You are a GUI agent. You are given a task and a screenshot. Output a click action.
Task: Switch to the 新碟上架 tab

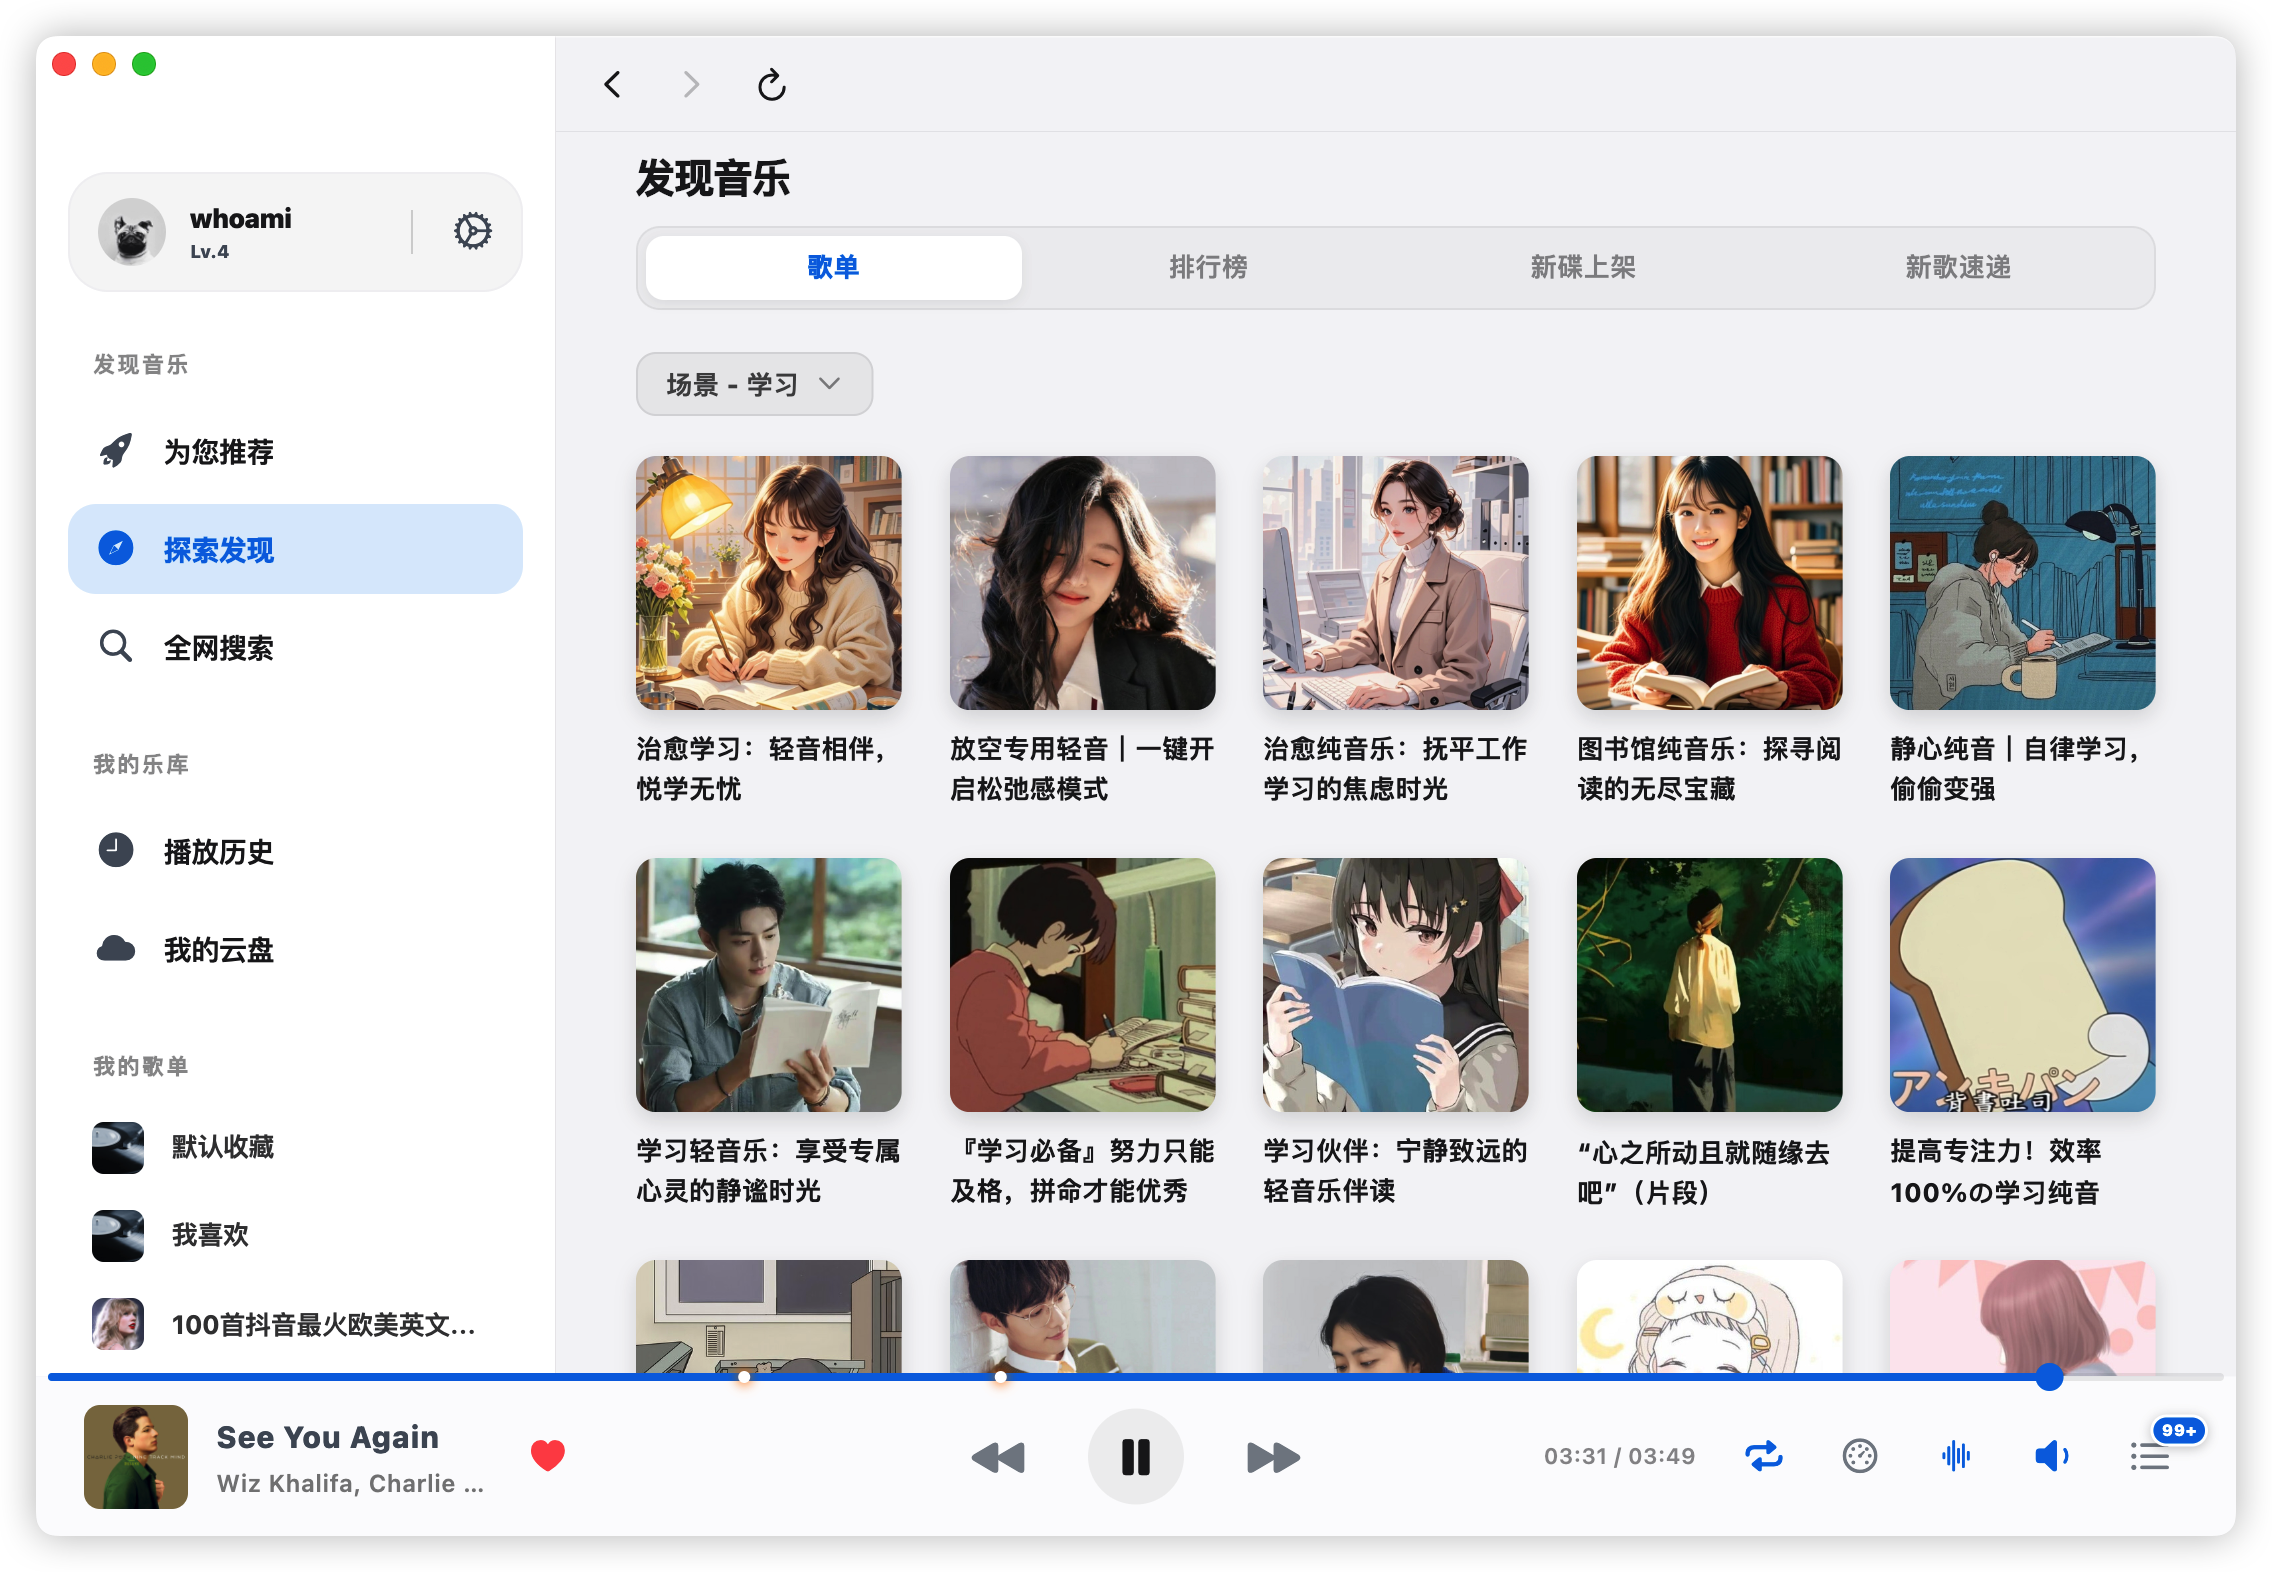[1580, 267]
